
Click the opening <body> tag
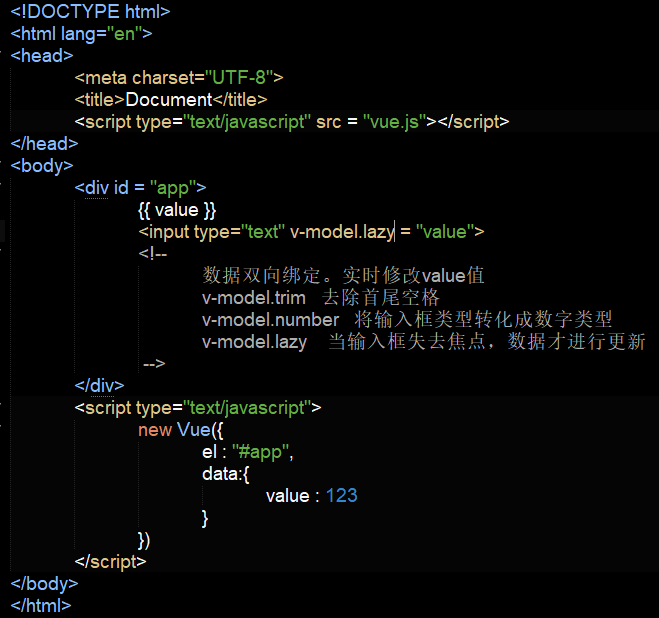pos(42,166)
